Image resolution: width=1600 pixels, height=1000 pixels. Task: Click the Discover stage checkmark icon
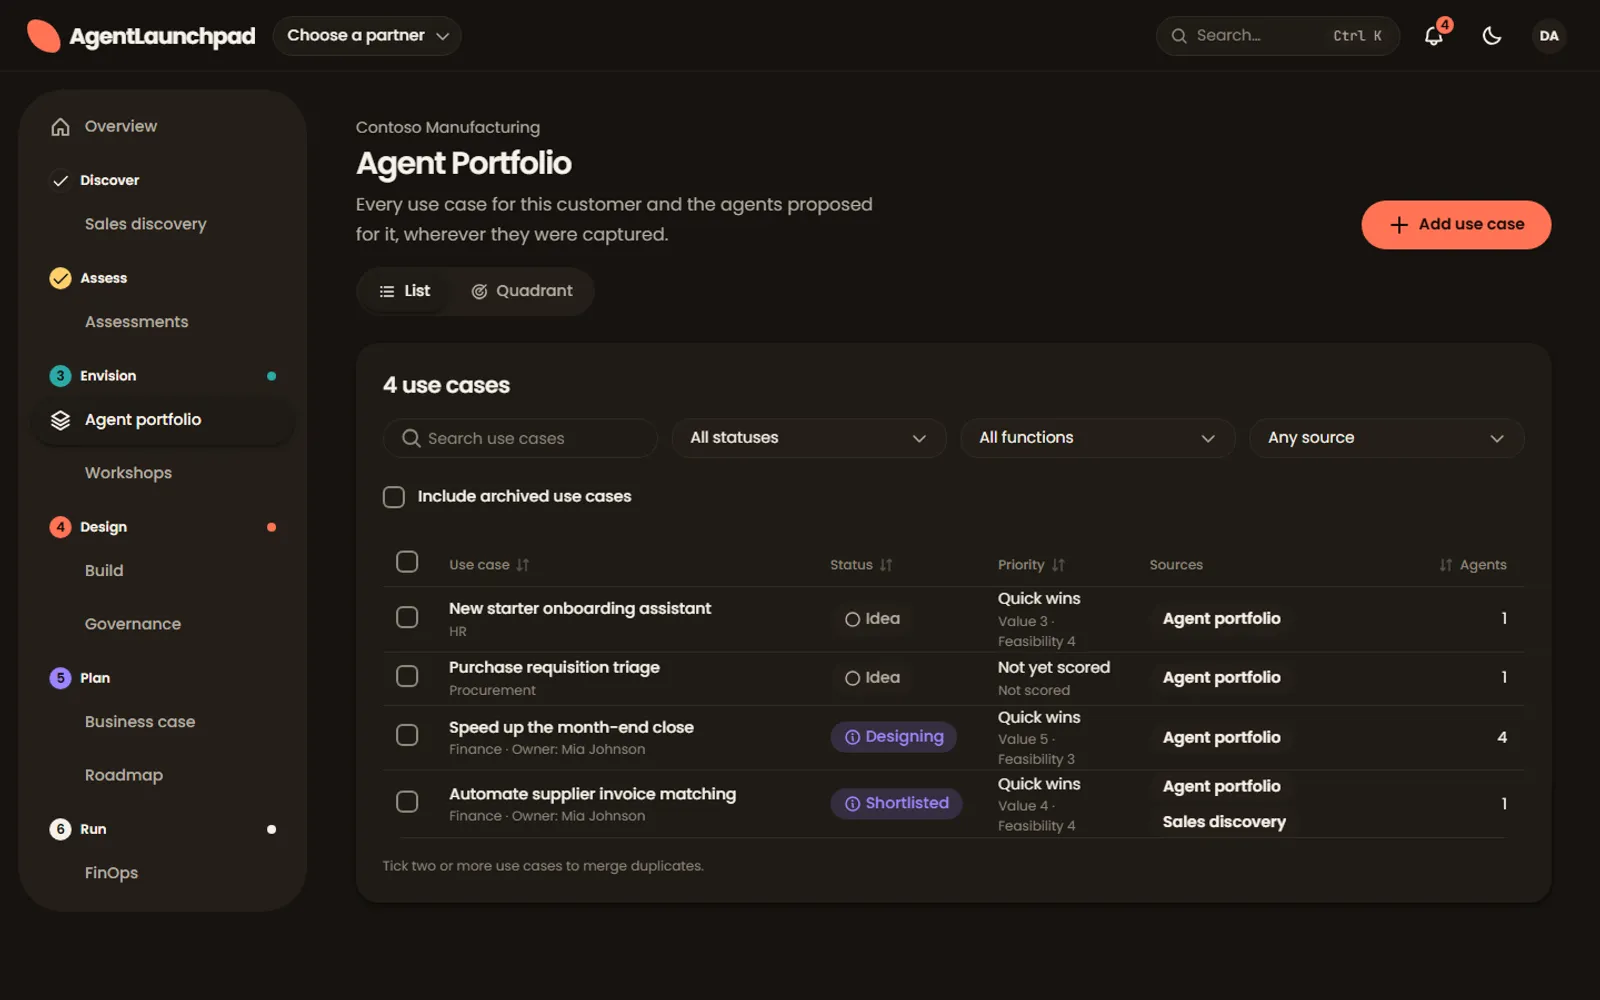(60, 181)
